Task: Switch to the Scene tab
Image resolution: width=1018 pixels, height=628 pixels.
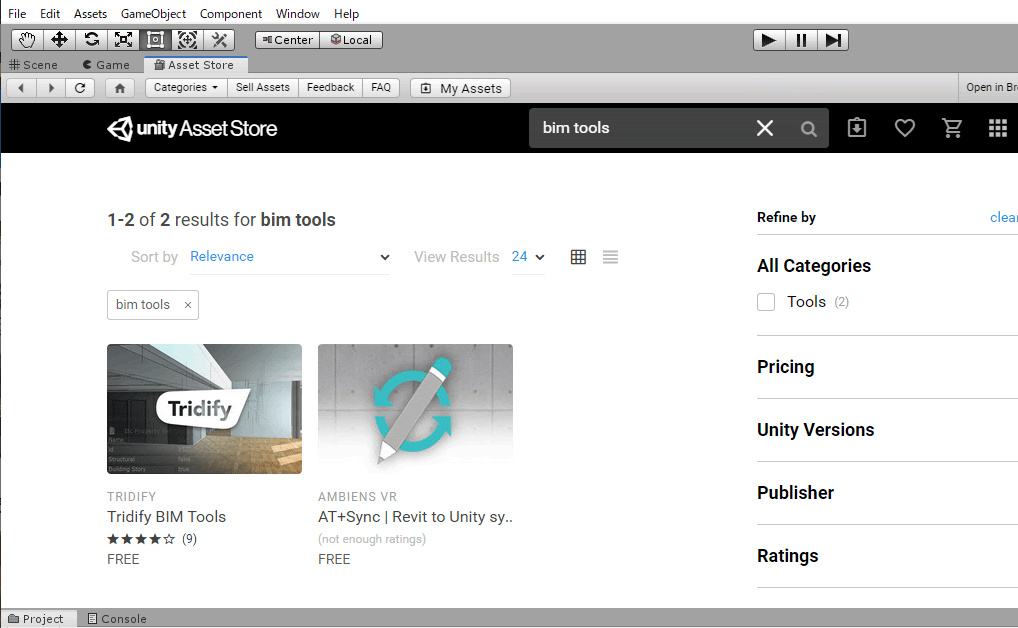Action: (x=34, y=65)
